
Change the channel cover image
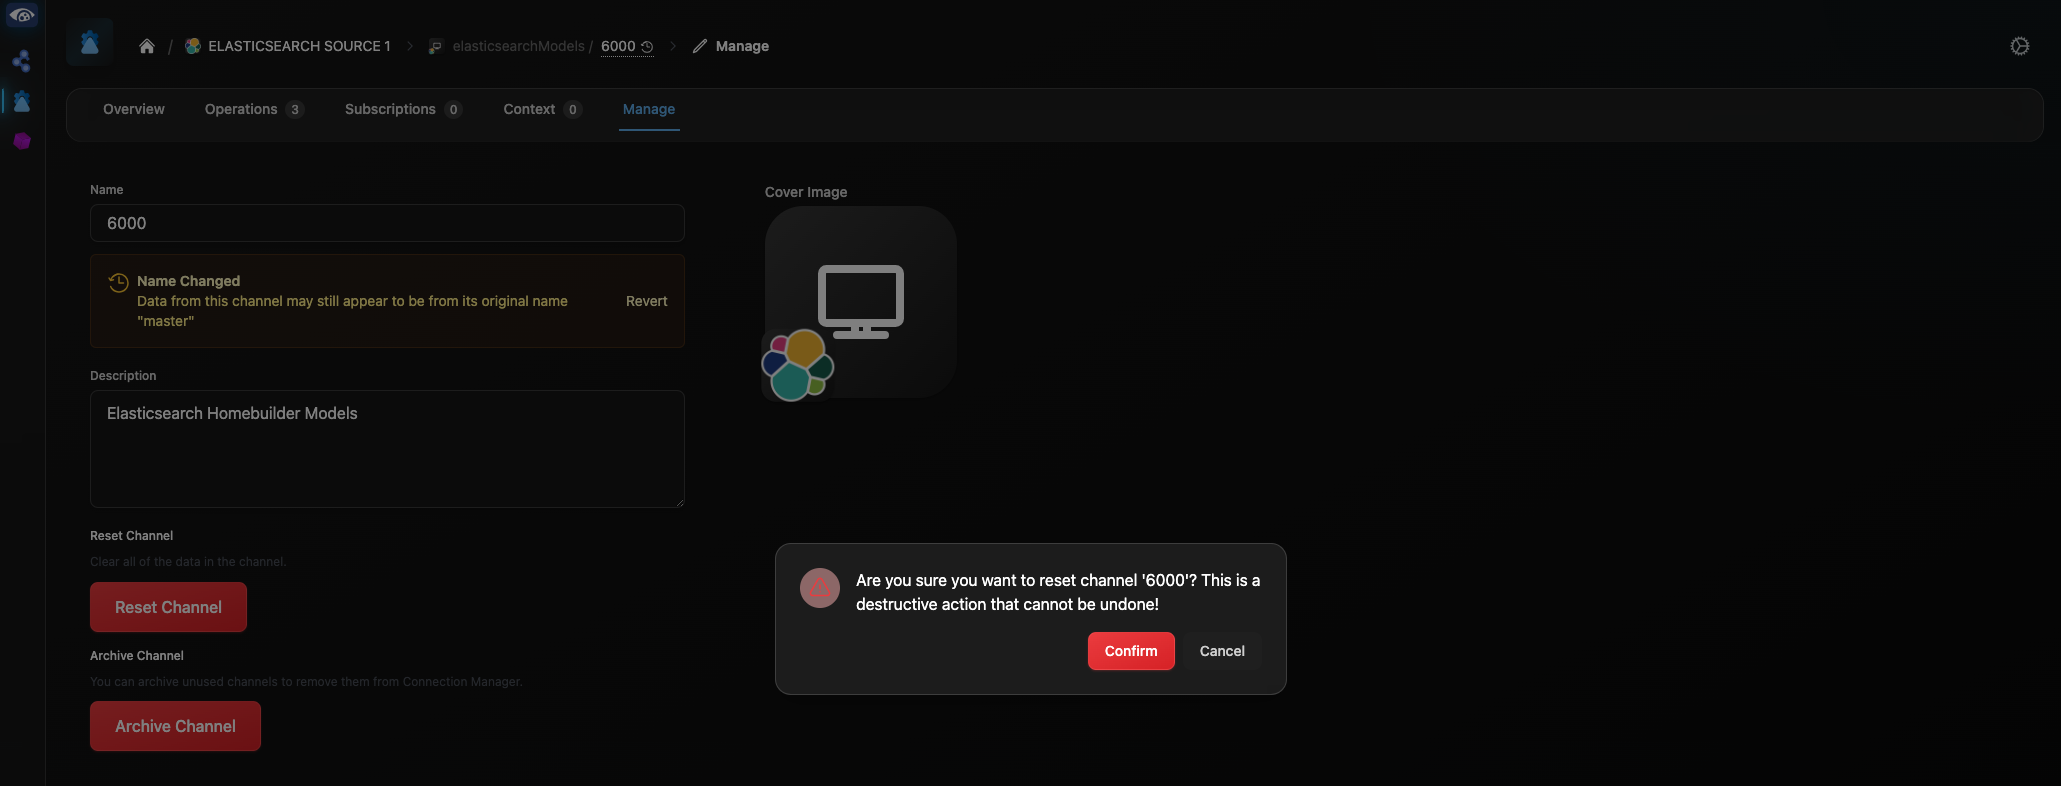(x=860, y=301)
